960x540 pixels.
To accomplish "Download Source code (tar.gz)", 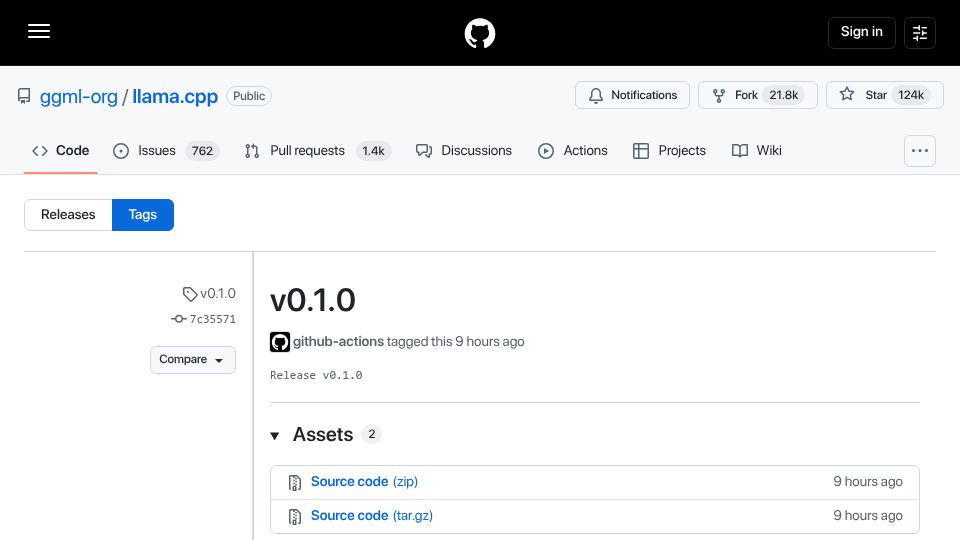I will [x=372, y=516].
